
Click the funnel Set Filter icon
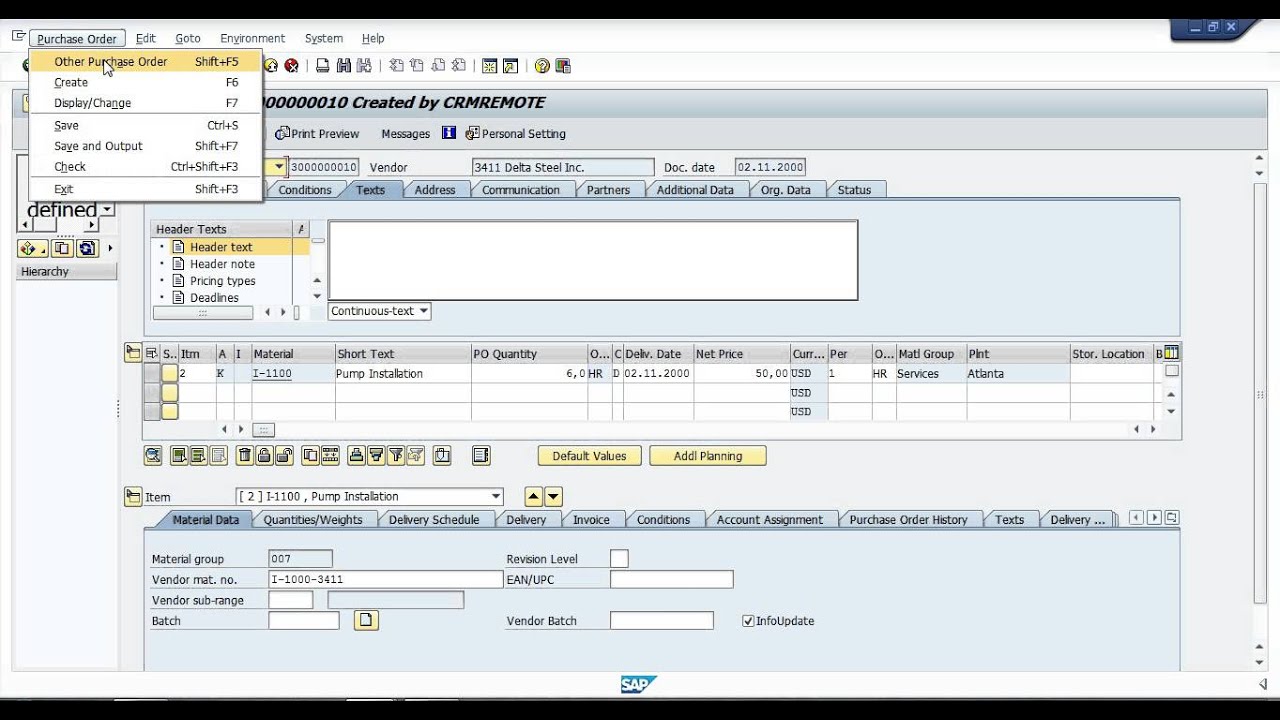pos(396,456)
